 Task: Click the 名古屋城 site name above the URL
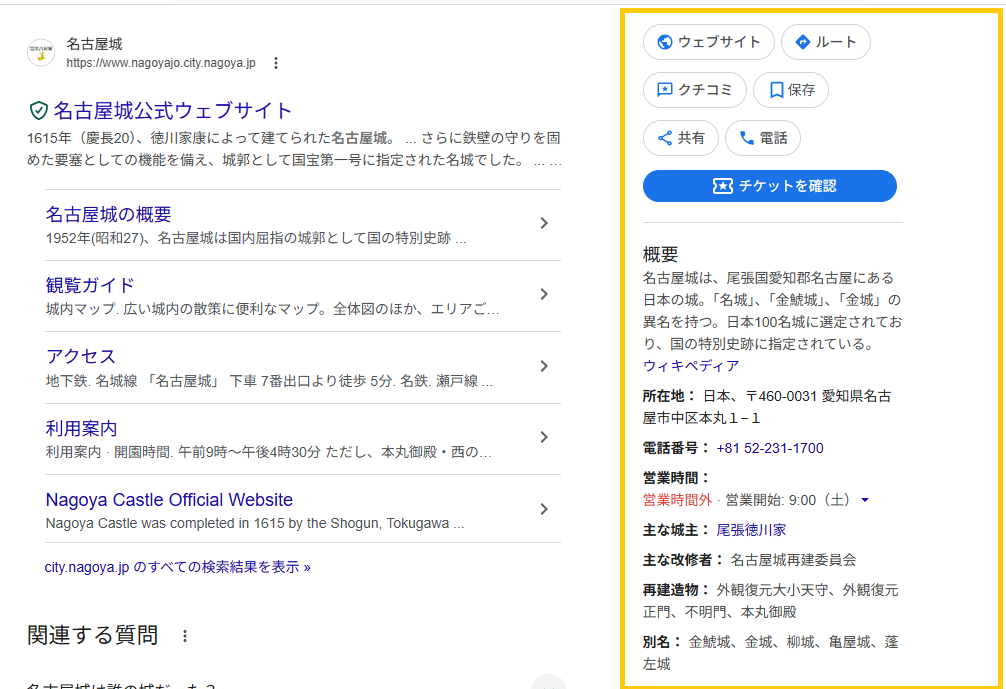click(x=94, y=44)
